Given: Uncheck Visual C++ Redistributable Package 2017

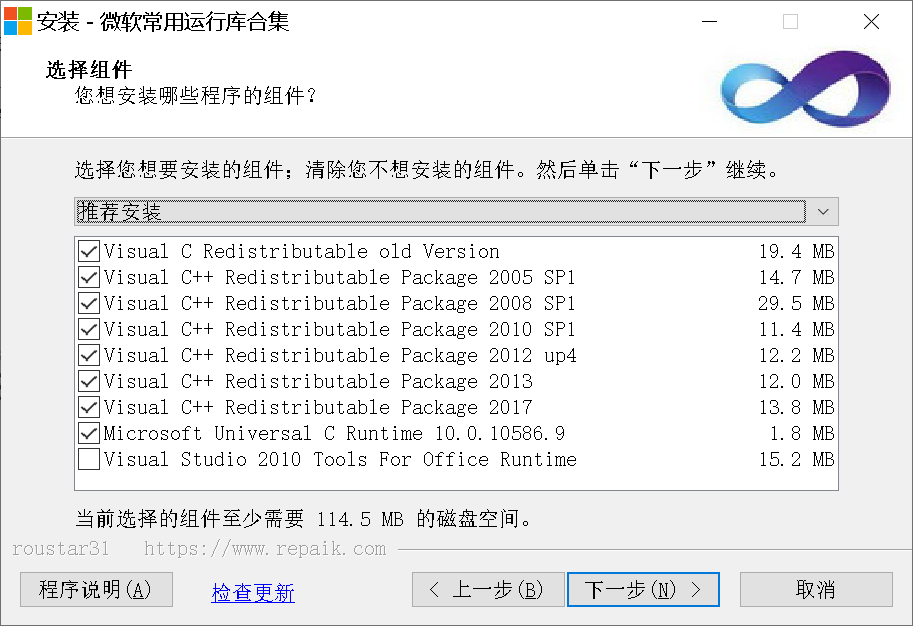Looking at the screenshot, I should pos(89,407).
